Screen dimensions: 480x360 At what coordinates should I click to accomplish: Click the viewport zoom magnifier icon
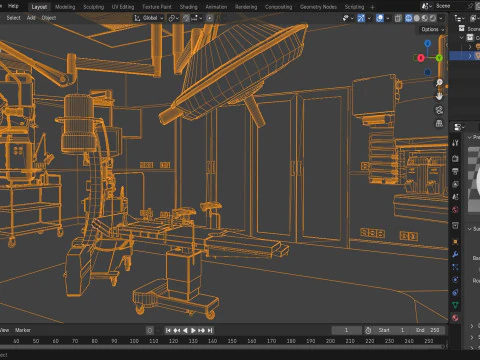coord(439,82)
